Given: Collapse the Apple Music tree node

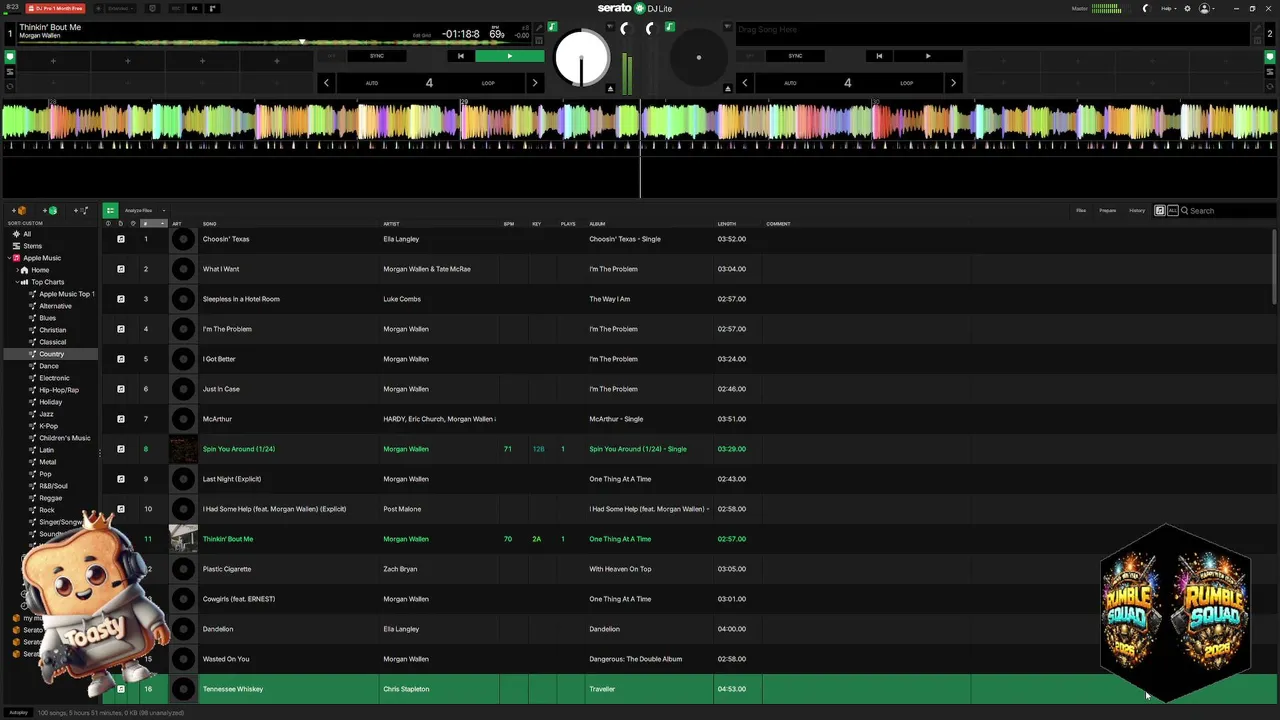Looking at the screenshot, I should pyautogui.click(x=8, y=258).
